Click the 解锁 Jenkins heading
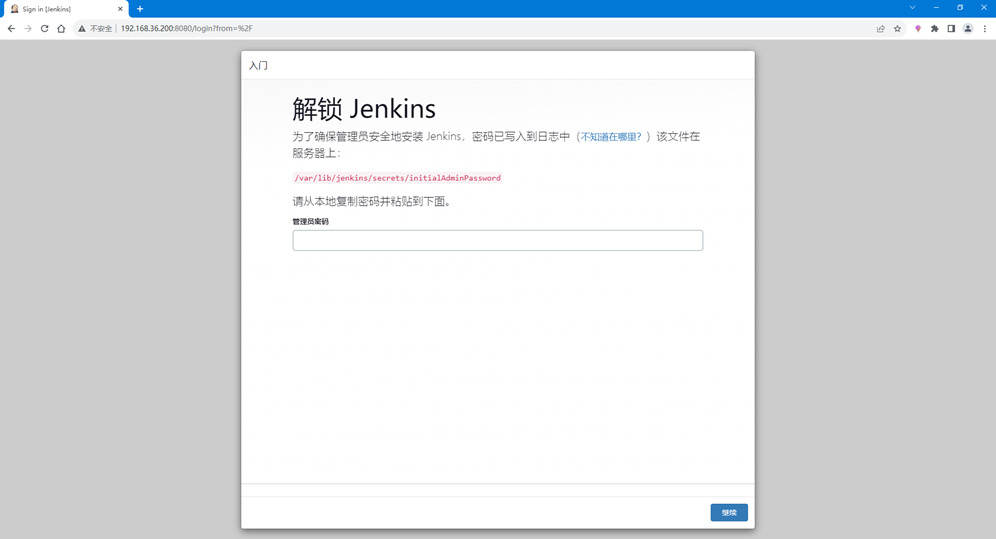Screen dimensions: 996x539 point(364,109)
